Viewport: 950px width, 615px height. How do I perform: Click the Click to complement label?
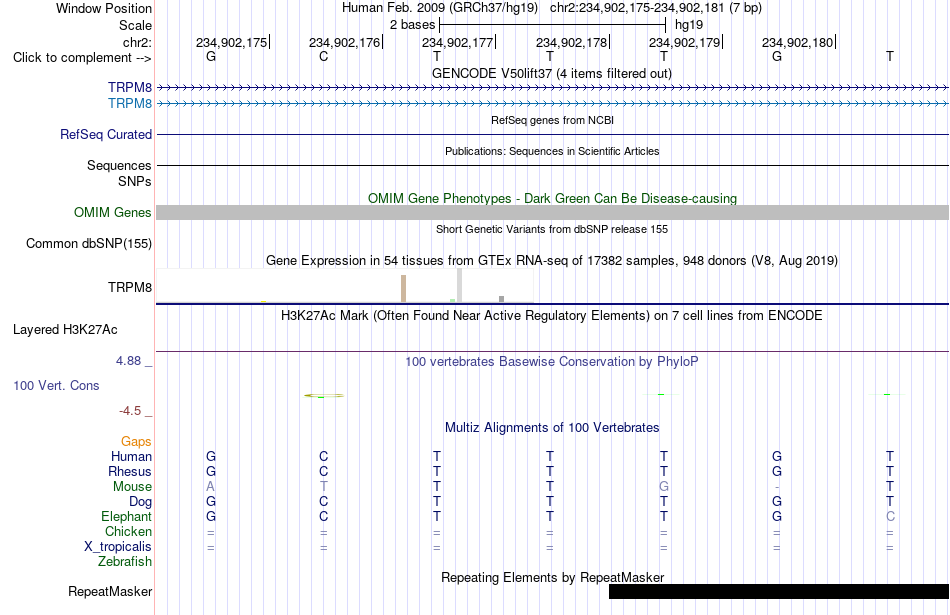click(x=82, y=58)
